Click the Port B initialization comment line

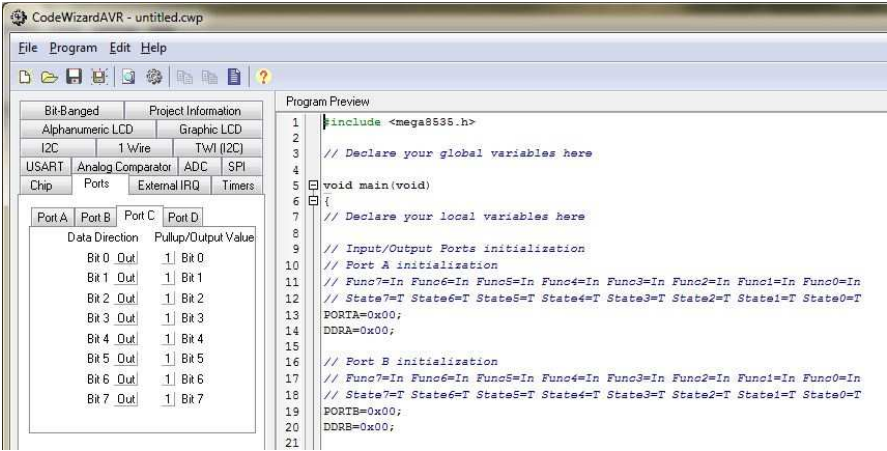(411, 362)
